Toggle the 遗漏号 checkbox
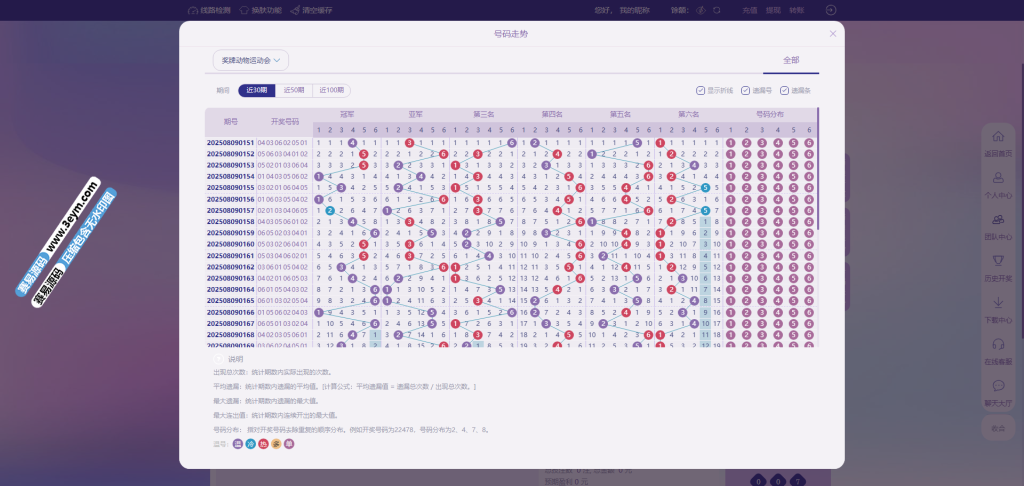Viewport: 1024px width, 486px height. (745, 90)
